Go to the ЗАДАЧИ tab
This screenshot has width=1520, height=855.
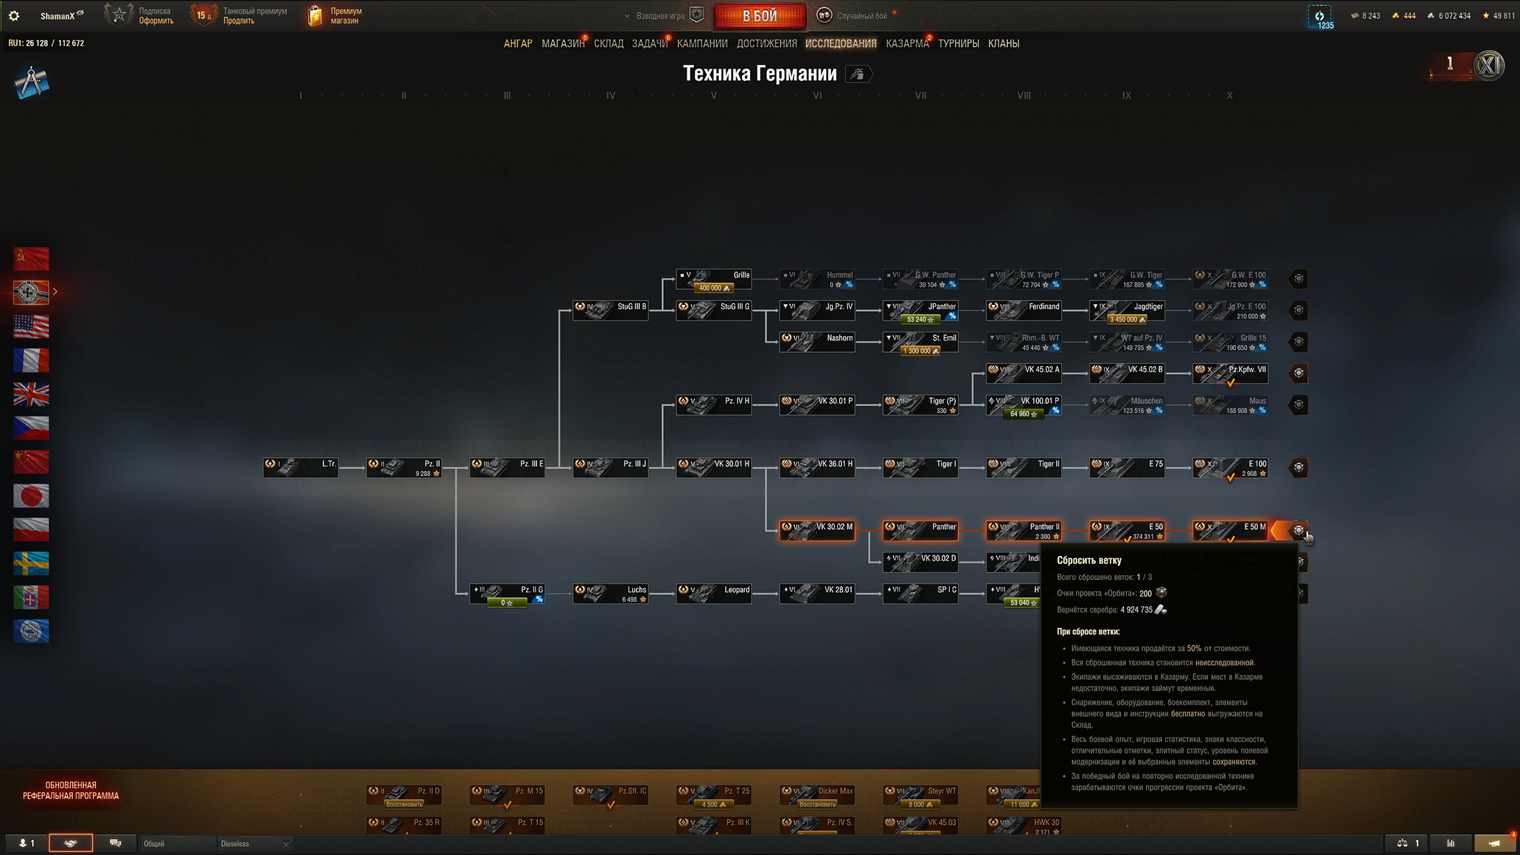point(649,44)
